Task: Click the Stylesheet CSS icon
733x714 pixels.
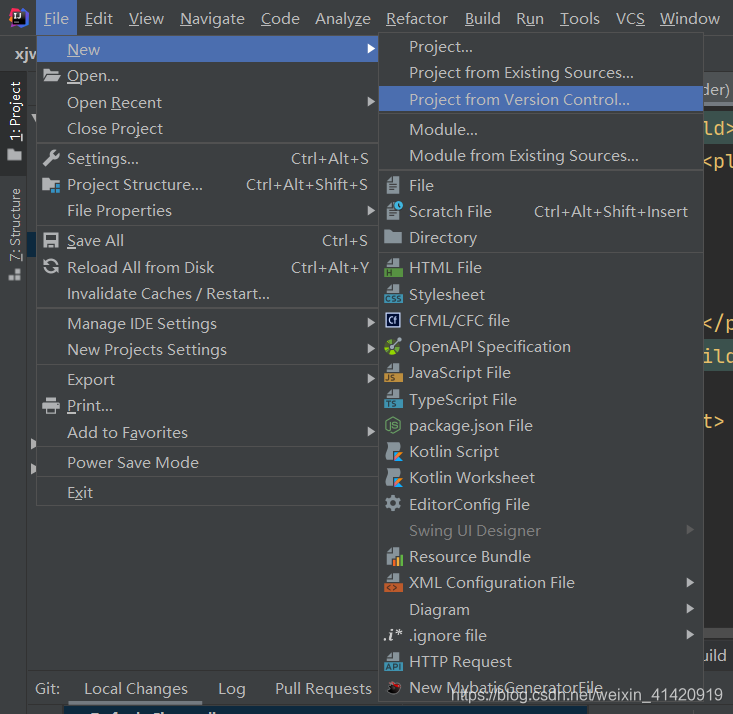Action: coord(393,294)
